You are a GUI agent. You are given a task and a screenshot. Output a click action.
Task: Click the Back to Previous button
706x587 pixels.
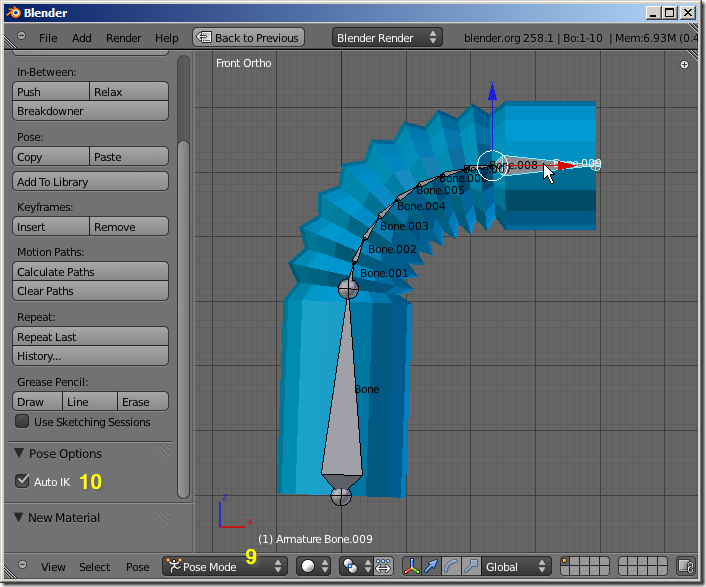pos(247,37)
